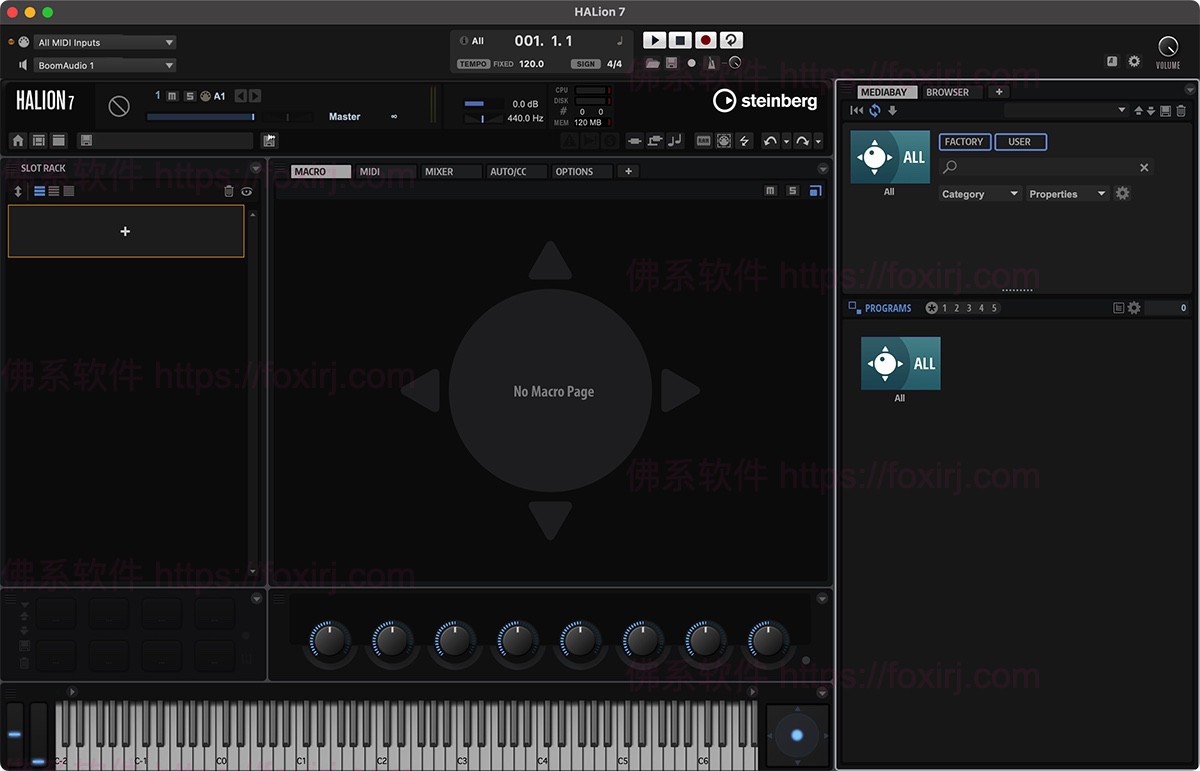The width and height of the screenshot is (1200, 771).
Task: Open the MediaBay filter settings gear icon
Action: [1122, 192]
